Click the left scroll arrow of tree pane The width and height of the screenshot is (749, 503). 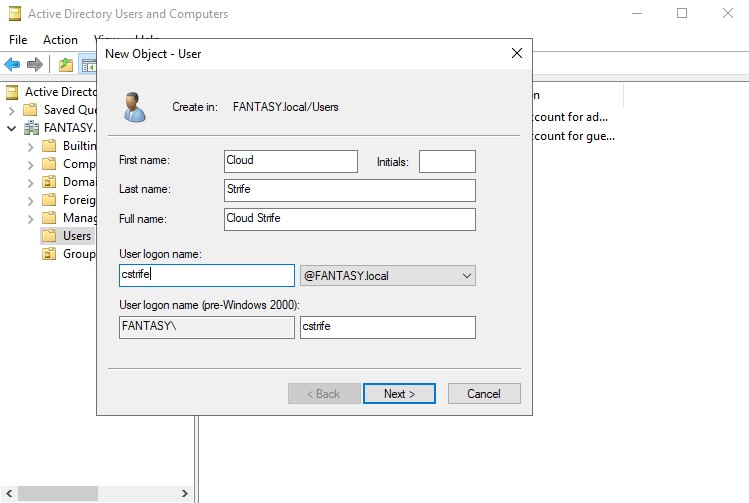click(x=9, y=493)
